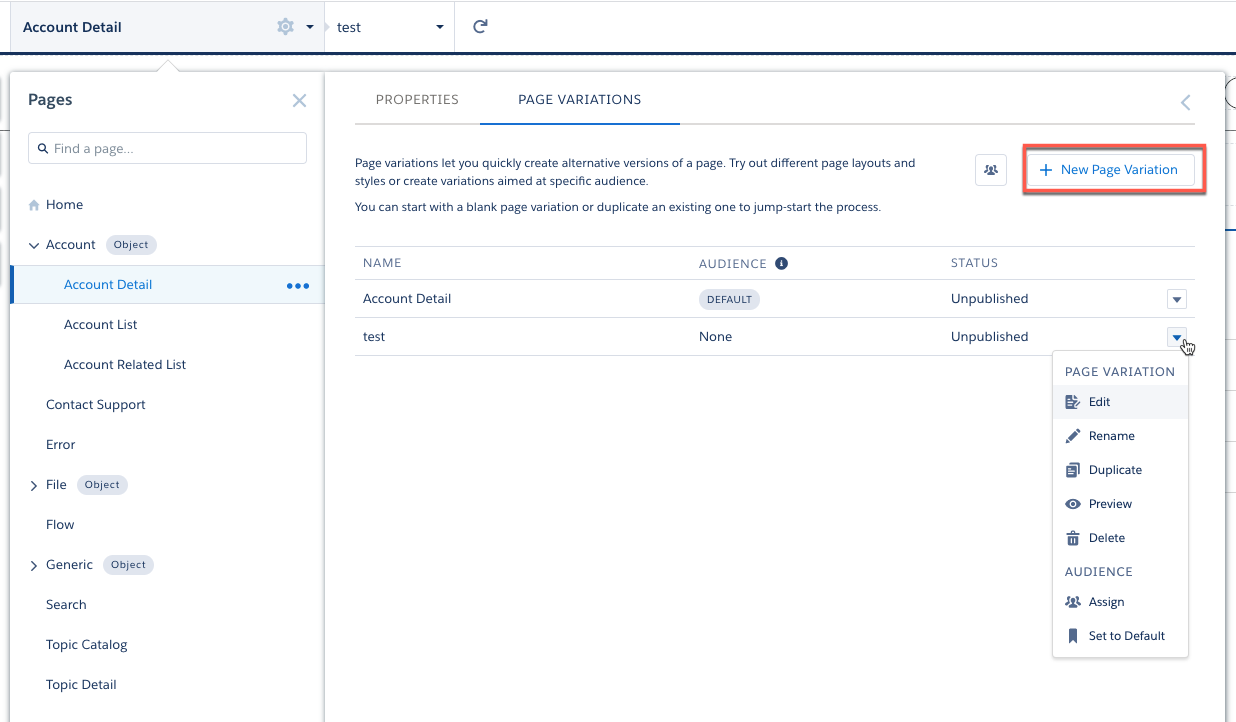Open the audience icon button
Image resolution: width=1236 pixels, height=722 pixels.
pos(990,170)
